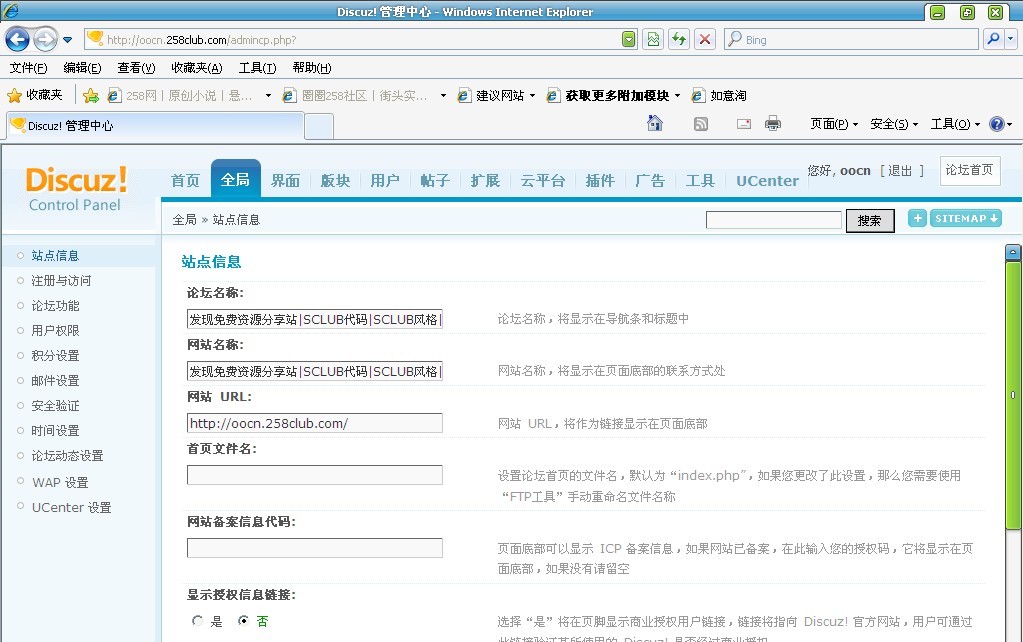The image size is (1023, 642).
Task: Switch to the 界面 admin tab
Action: click(286, 181)
